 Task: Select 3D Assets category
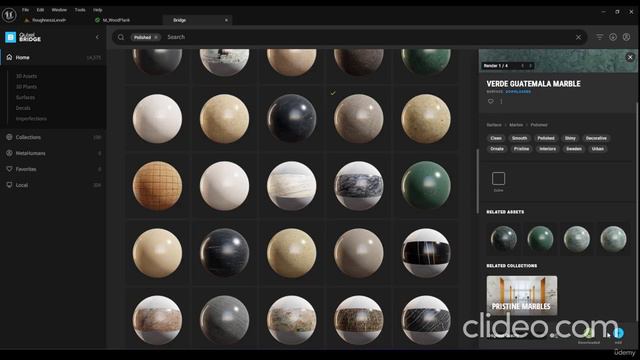27,76
